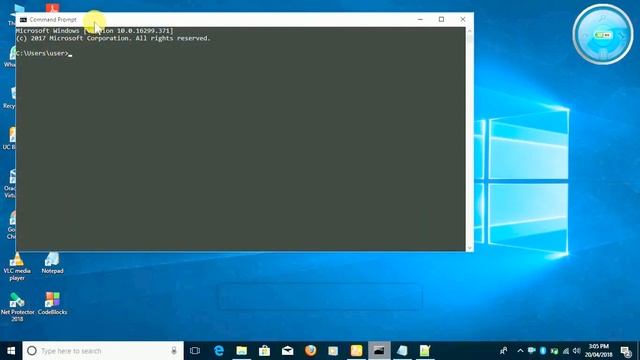Image resolution: width=640 pixels, height=360 pixels.
Task: Click the taskbar search box
Action: pos(103,351)
